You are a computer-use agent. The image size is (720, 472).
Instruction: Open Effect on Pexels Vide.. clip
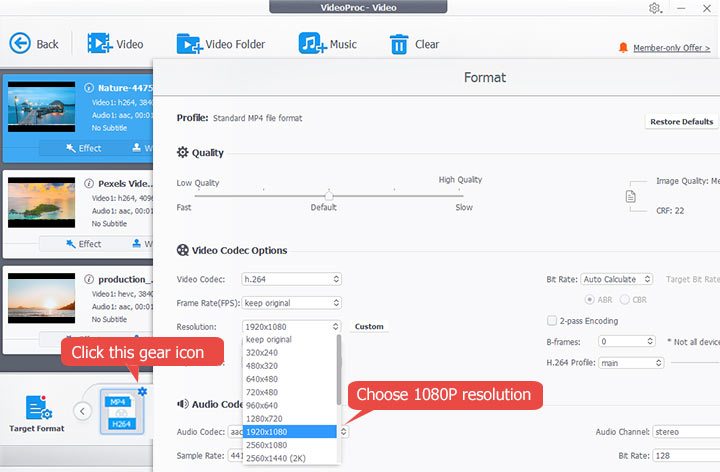pos(84,243)
